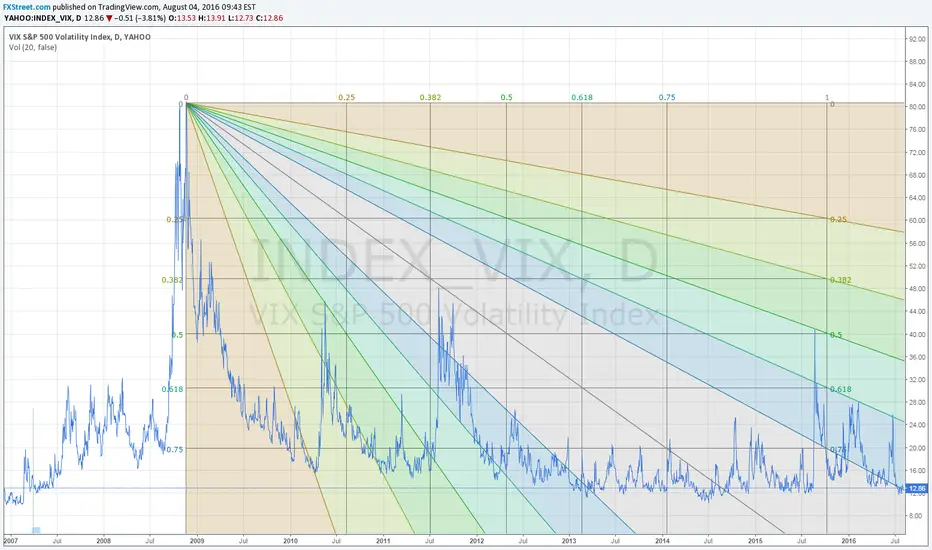Click the 44.00 price axis label

[917, 311]
